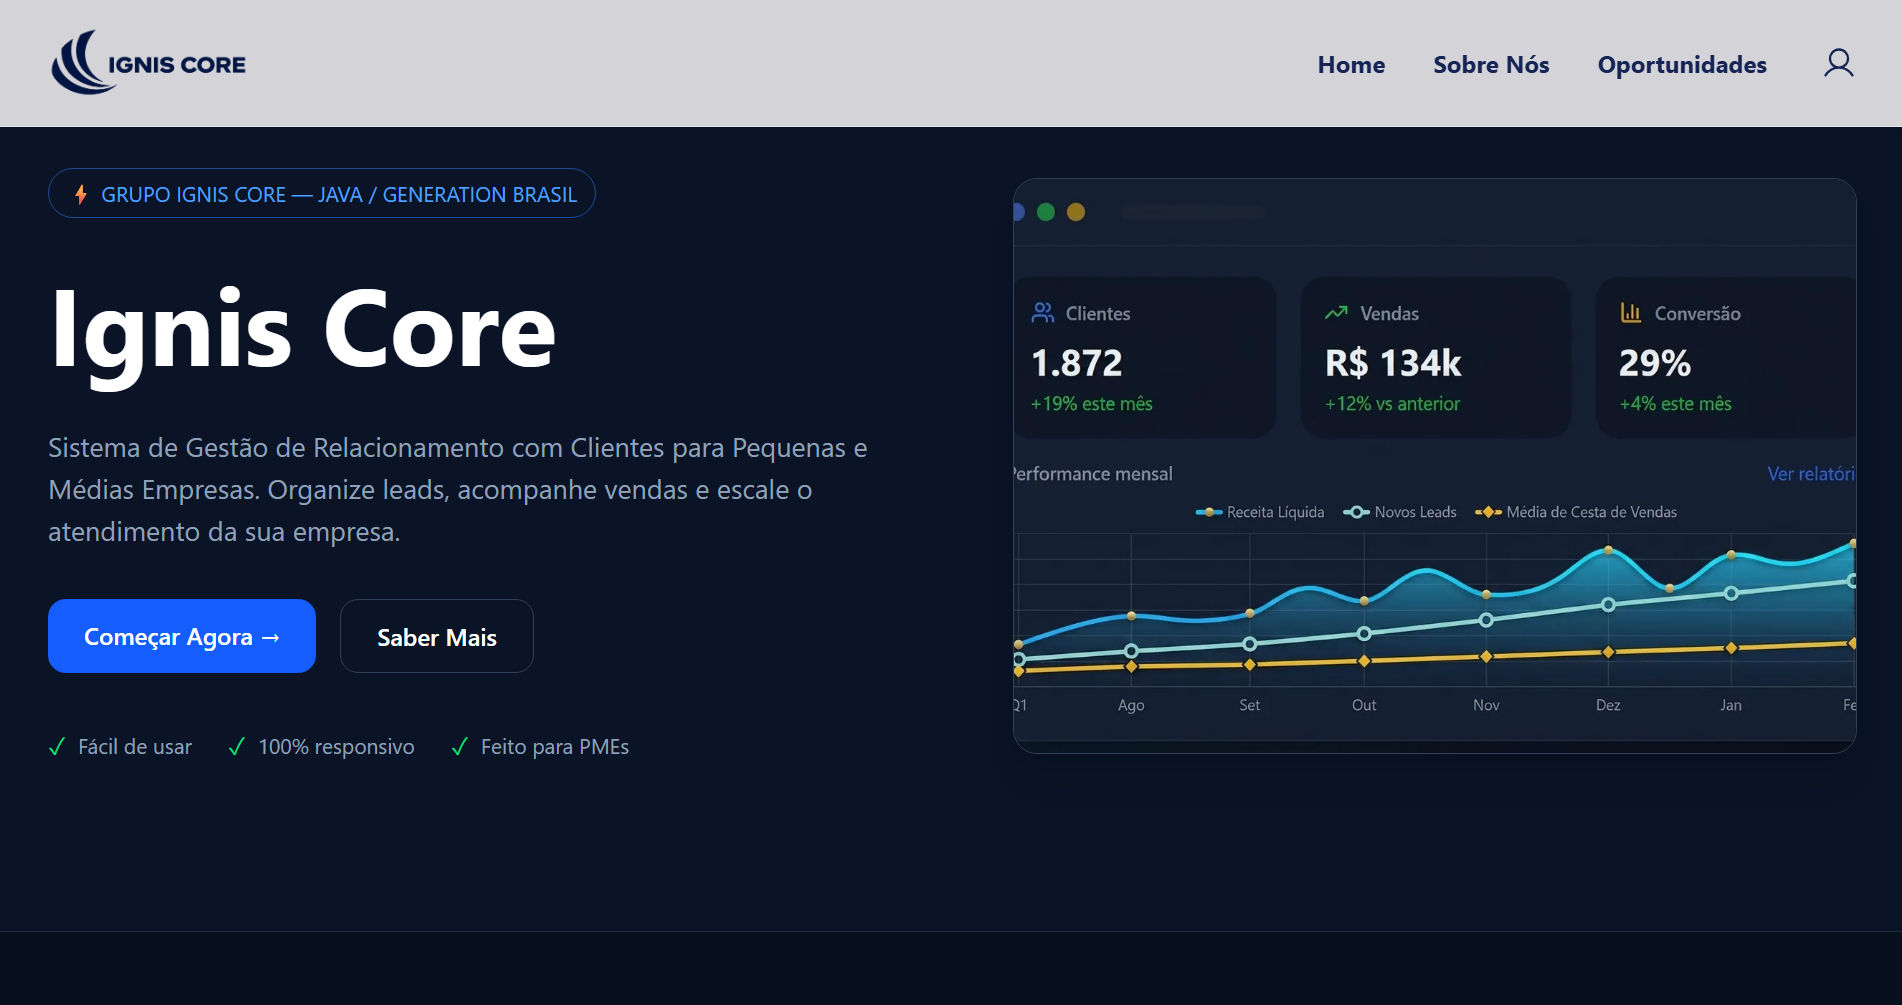Select the Conversão 29% stat card
This screenshot has height=1005, width=1902.
coord(1726,357)
